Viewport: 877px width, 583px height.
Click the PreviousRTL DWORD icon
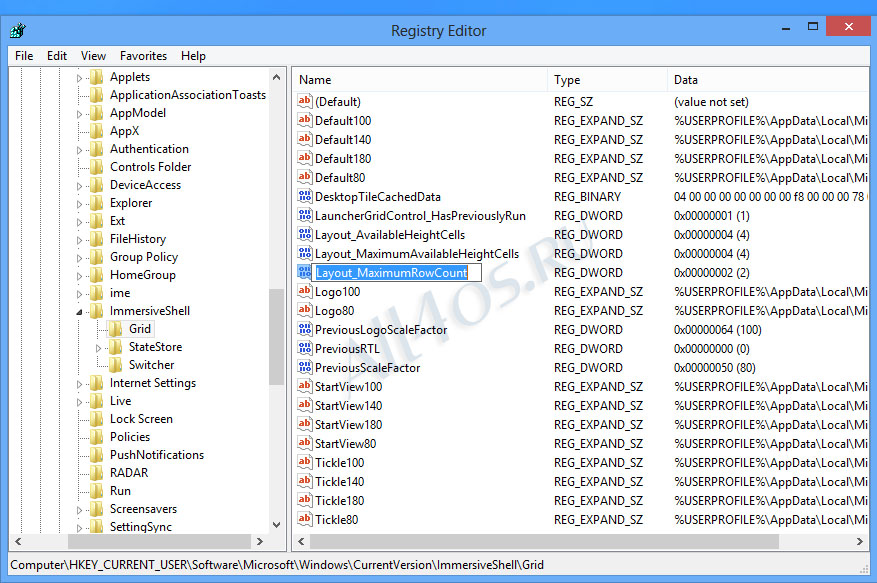305,349
